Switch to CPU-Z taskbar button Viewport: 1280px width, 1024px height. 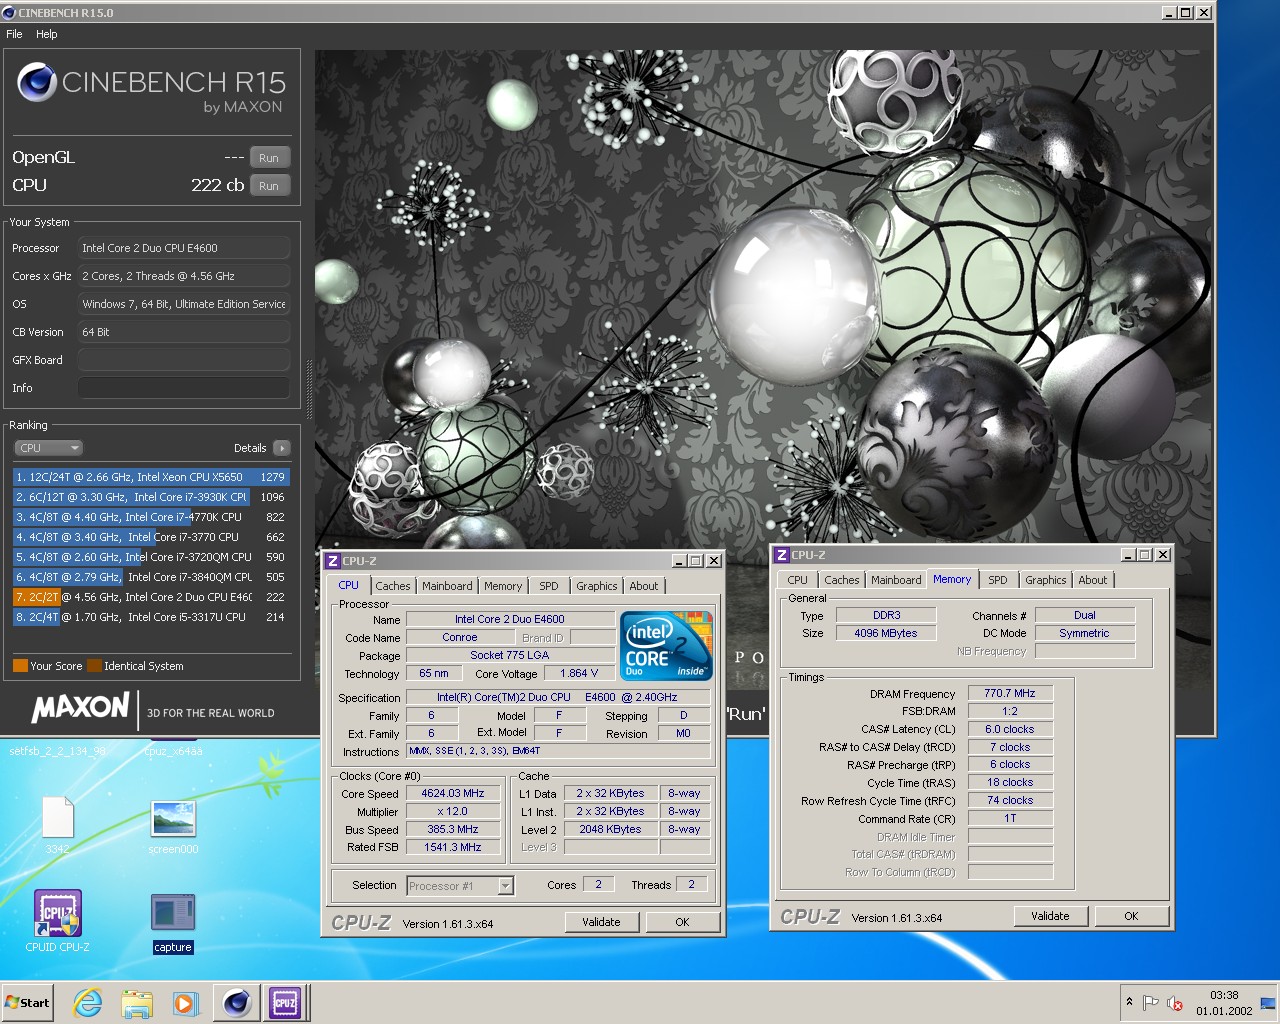click(x=285, y=1003)
